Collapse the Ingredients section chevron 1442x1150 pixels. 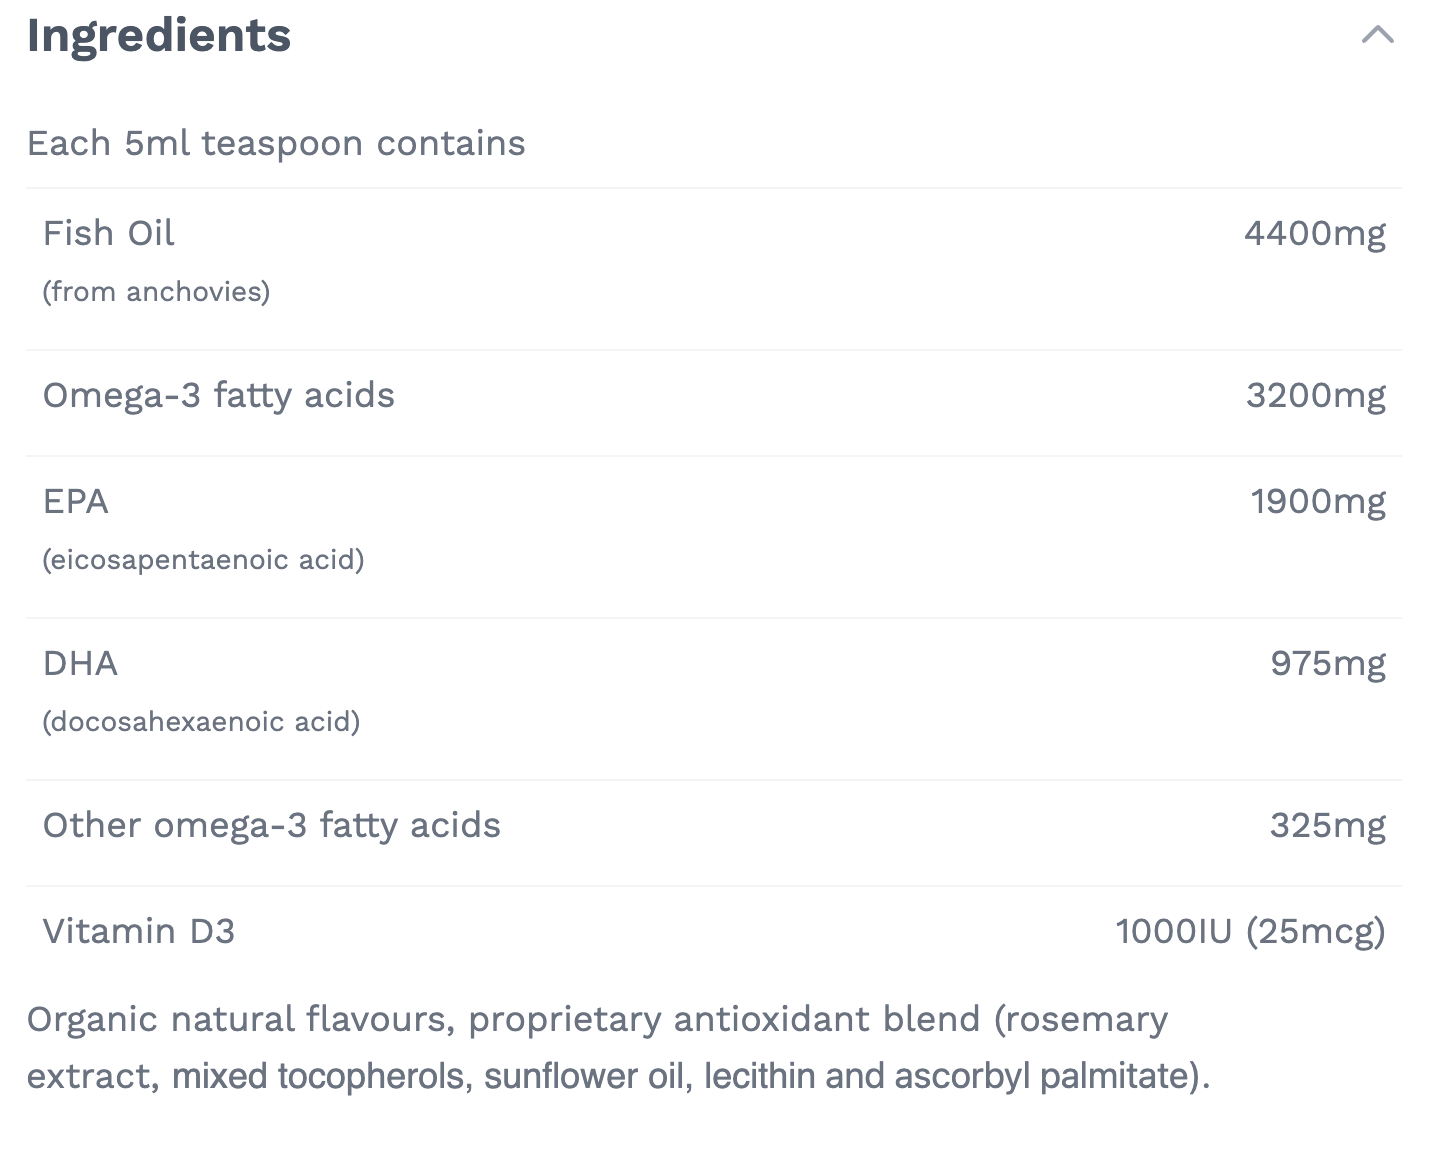click(x=1377, y=36)
